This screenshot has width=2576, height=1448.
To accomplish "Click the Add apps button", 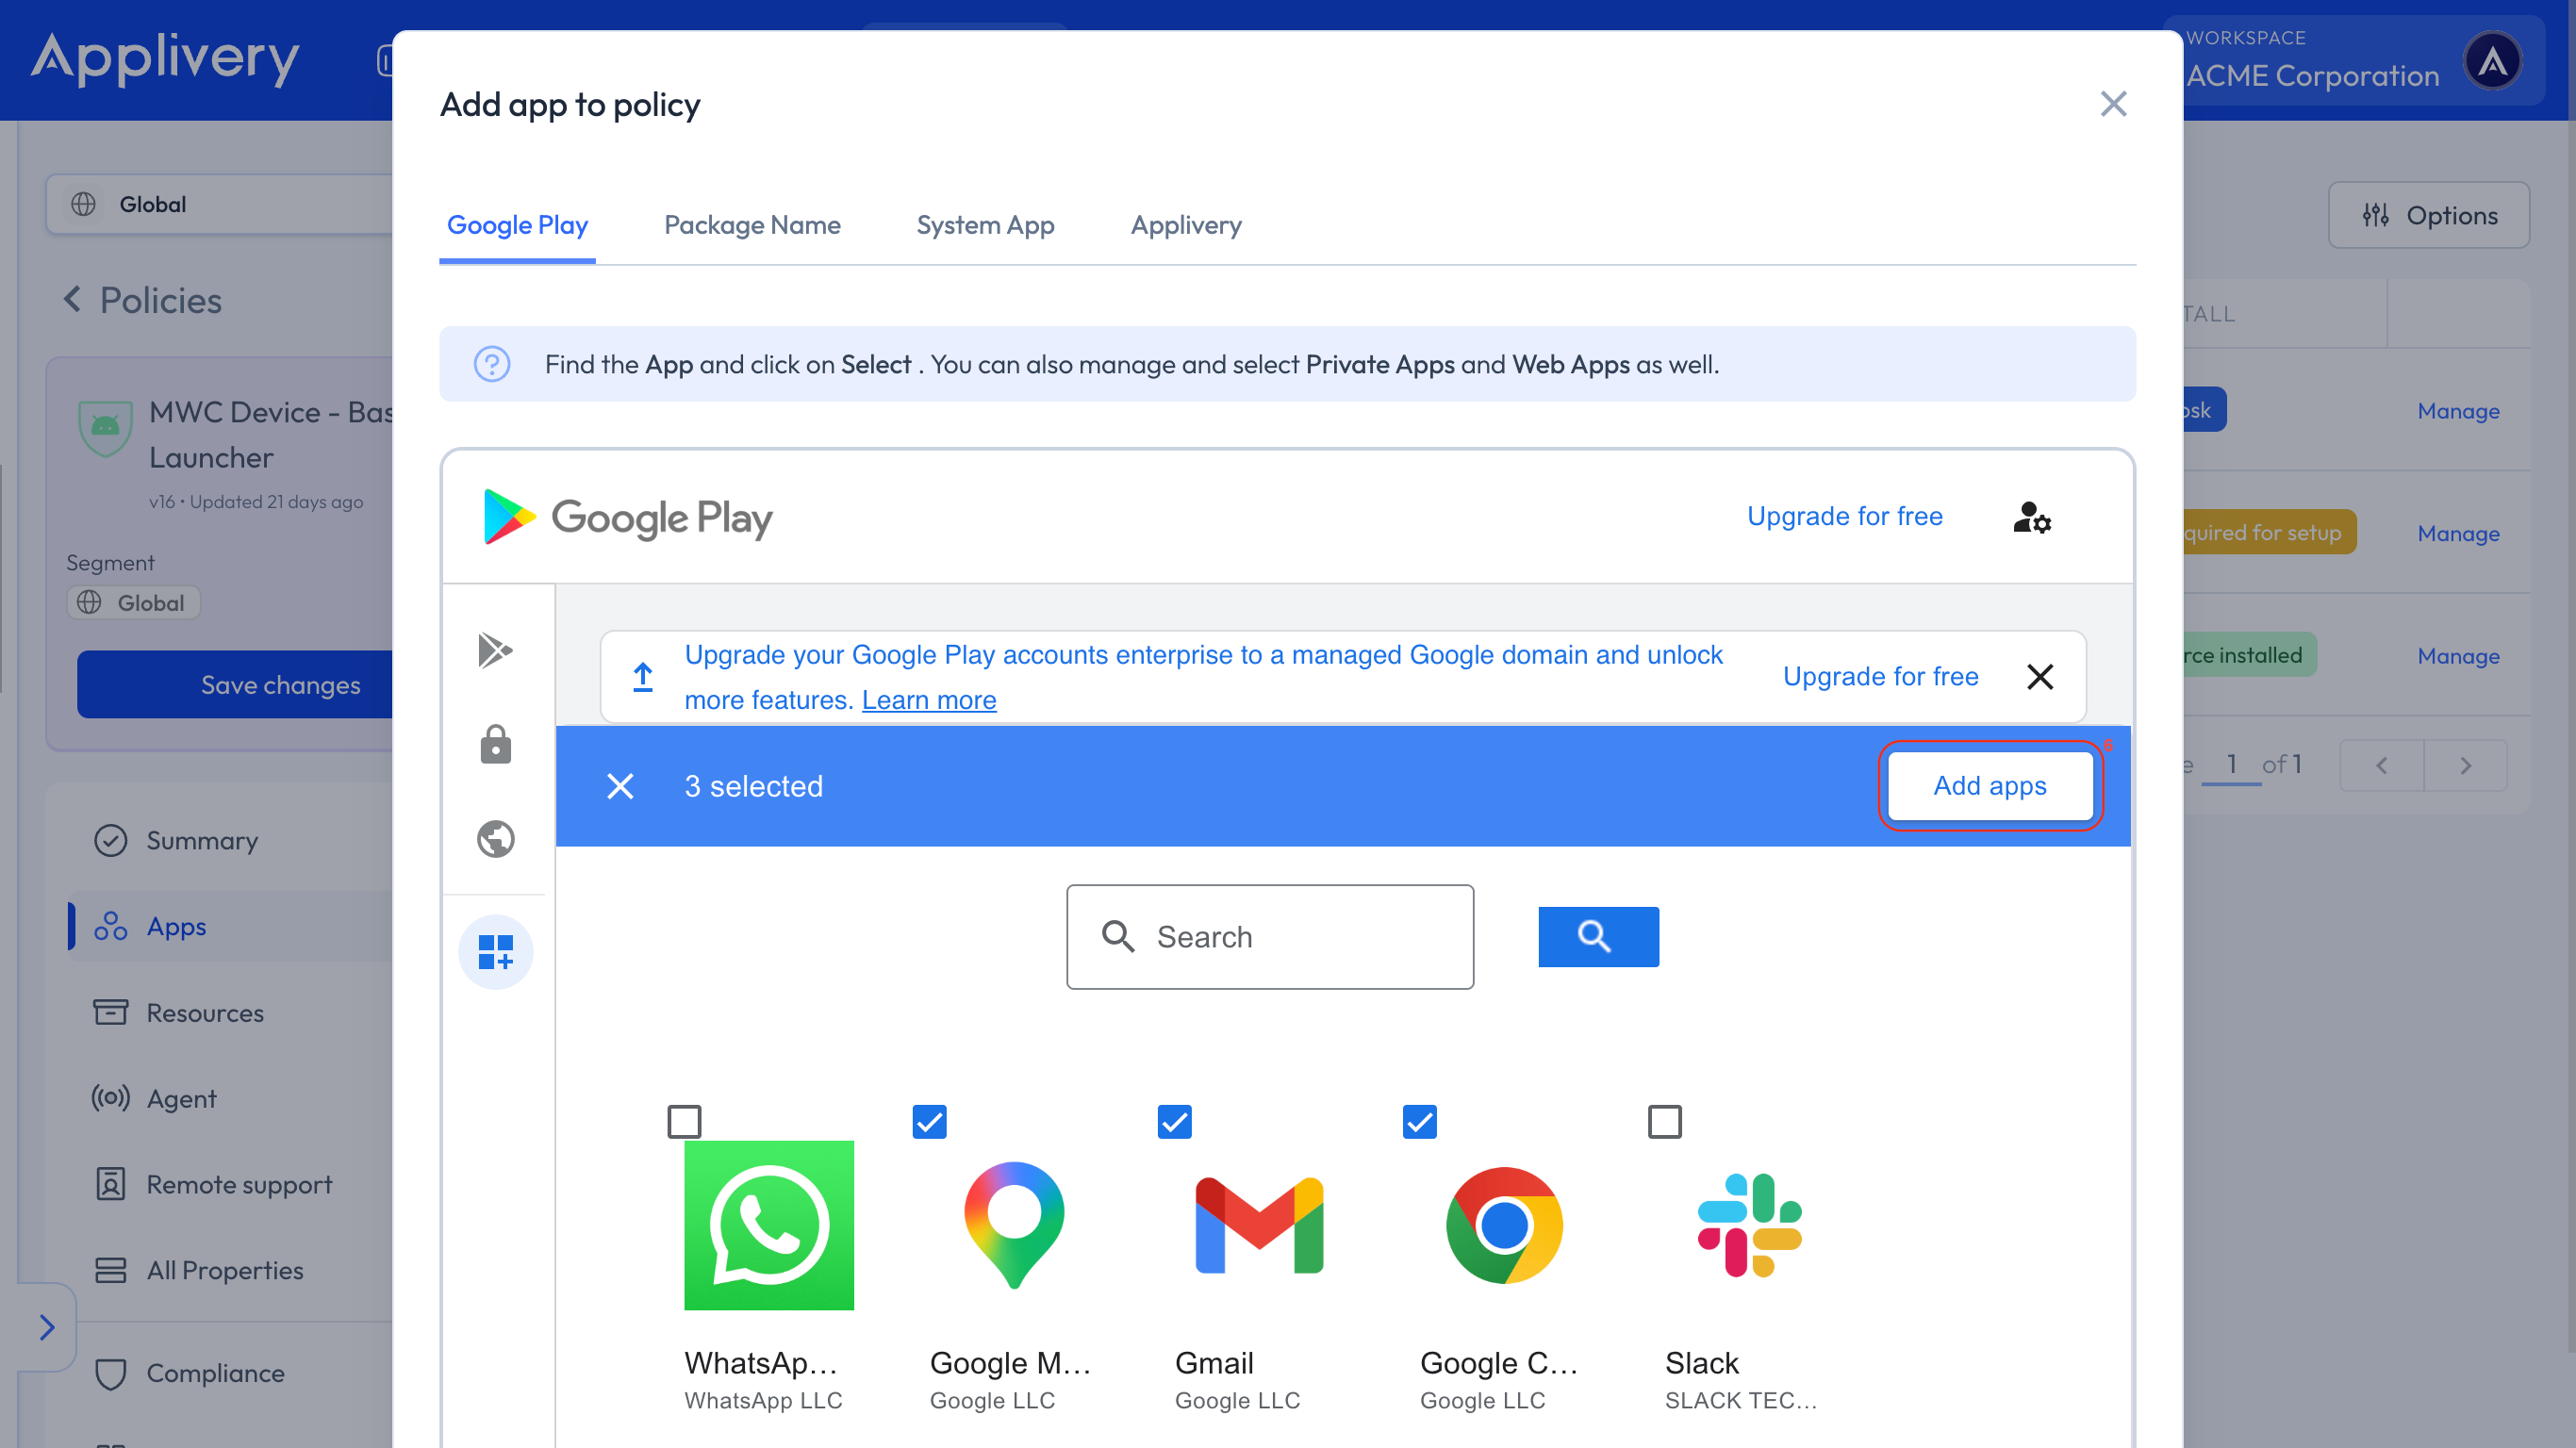I will 1989,786.
